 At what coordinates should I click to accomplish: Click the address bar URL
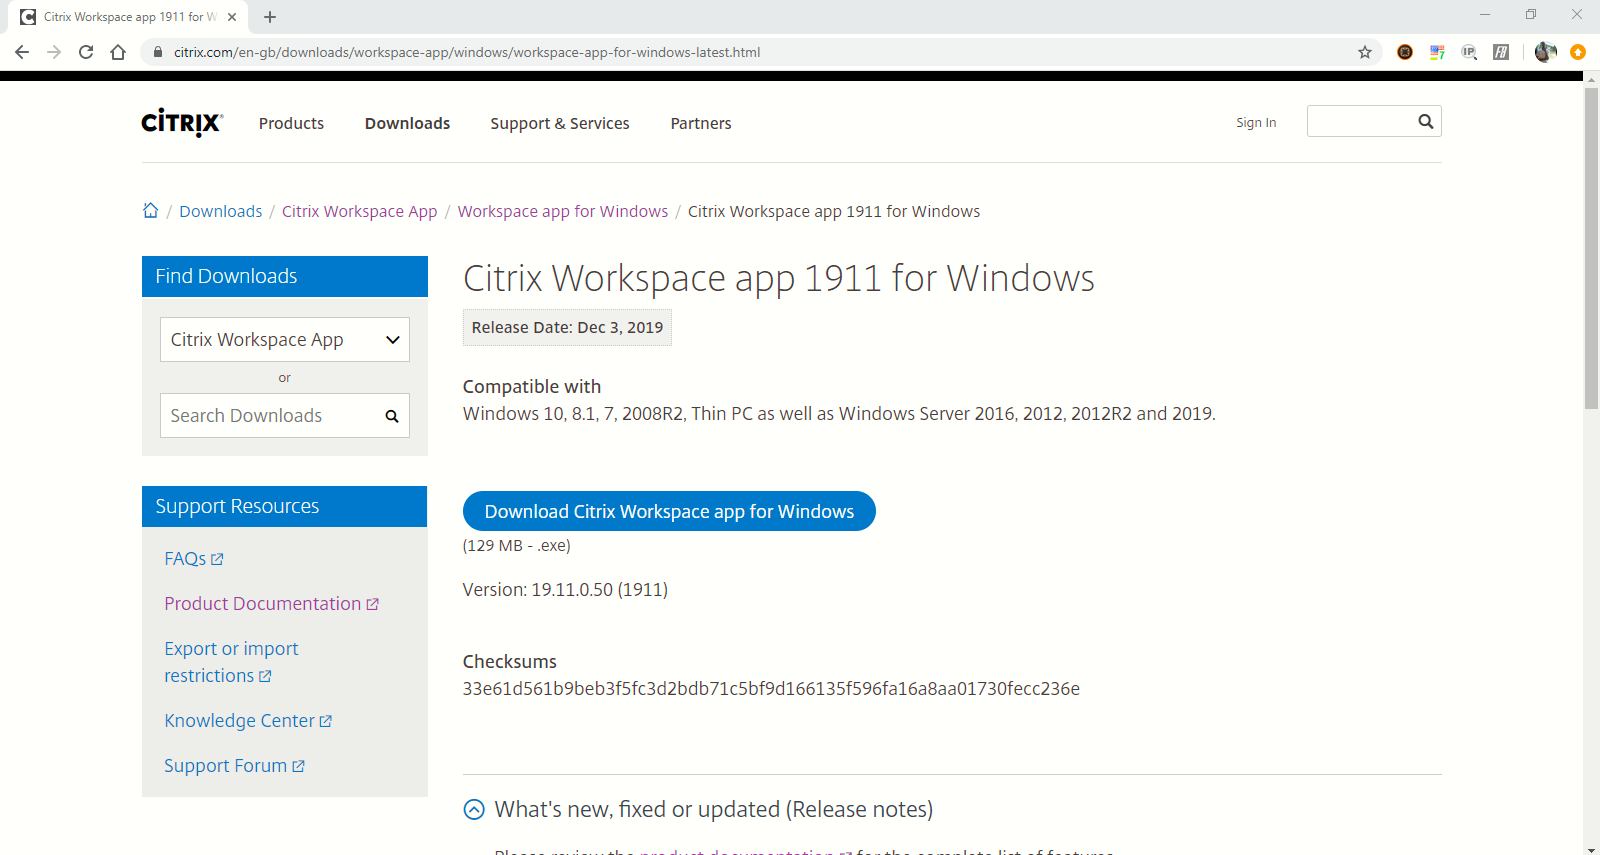tap(467, 52)
